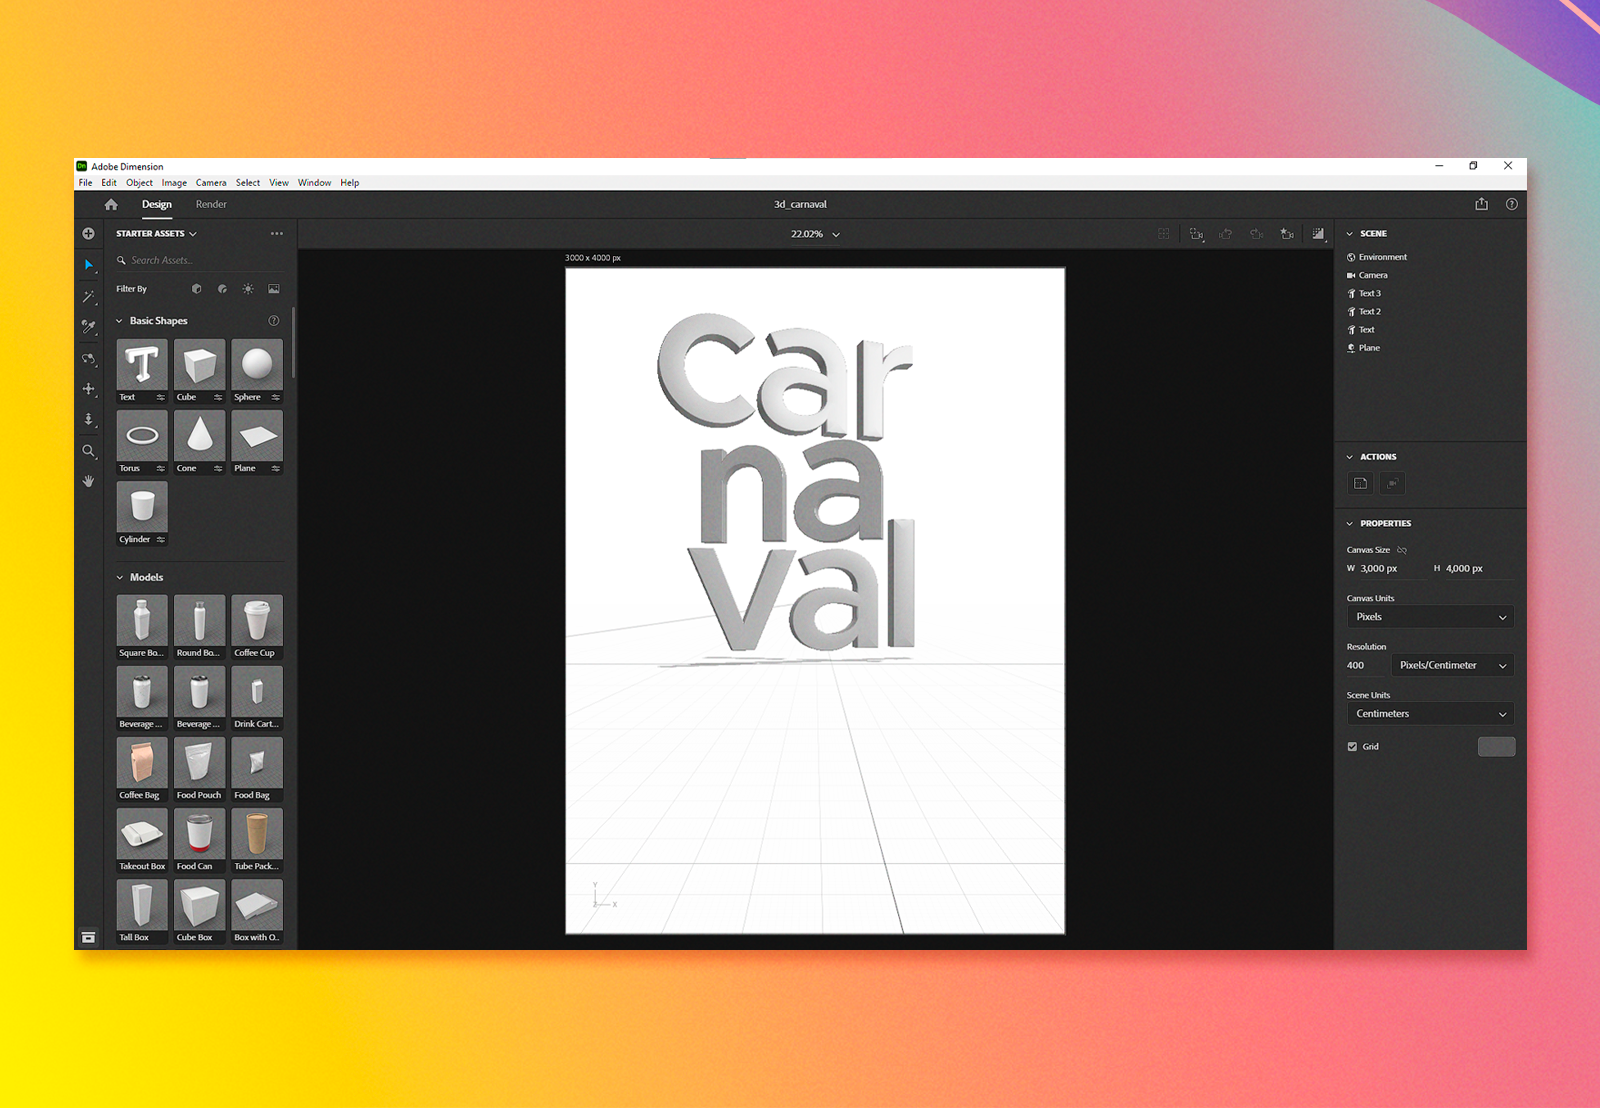
Task: Open the Scene Units Centimeters dropdown
Action: tap(1430, 714)
